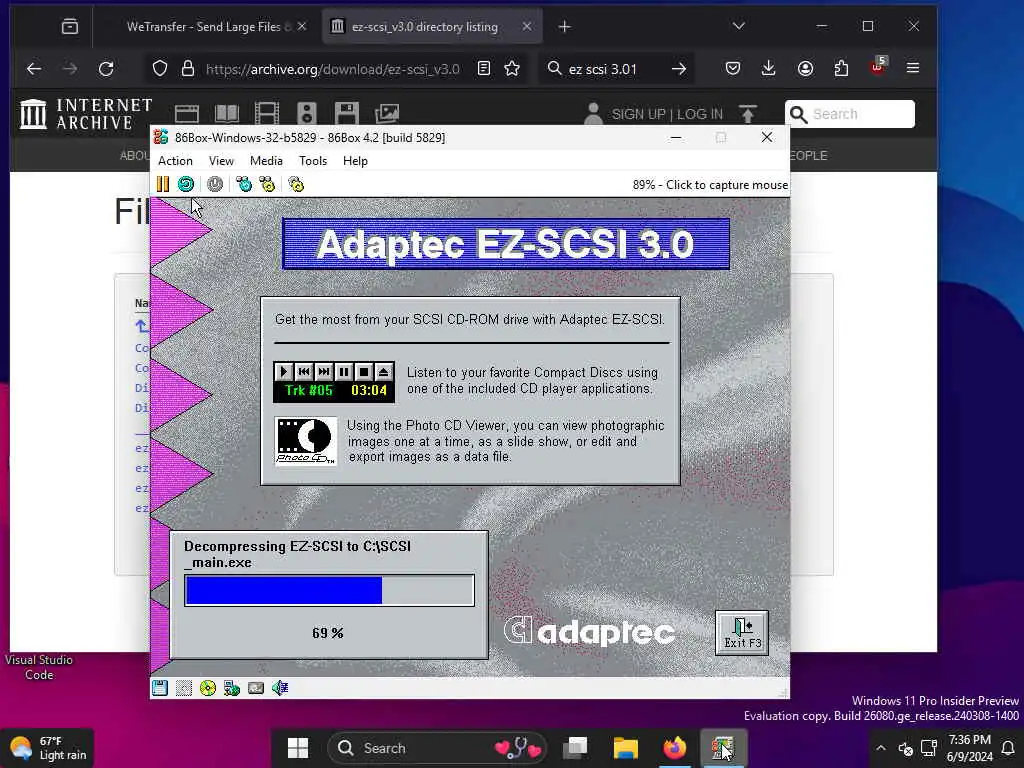The height and width of the screenshot is (768, 1024).
Task: Click CD player stop button
Action: tap(364, 372)
